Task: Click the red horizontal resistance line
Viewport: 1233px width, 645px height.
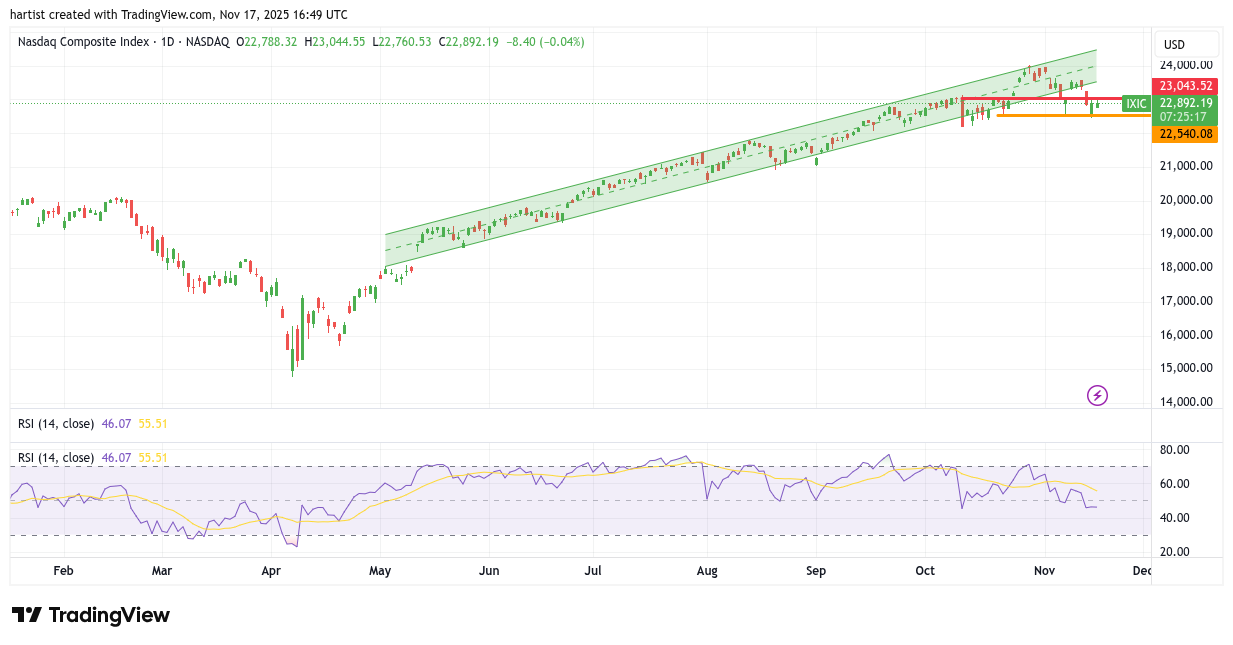Action: (x=1040, y=99)
